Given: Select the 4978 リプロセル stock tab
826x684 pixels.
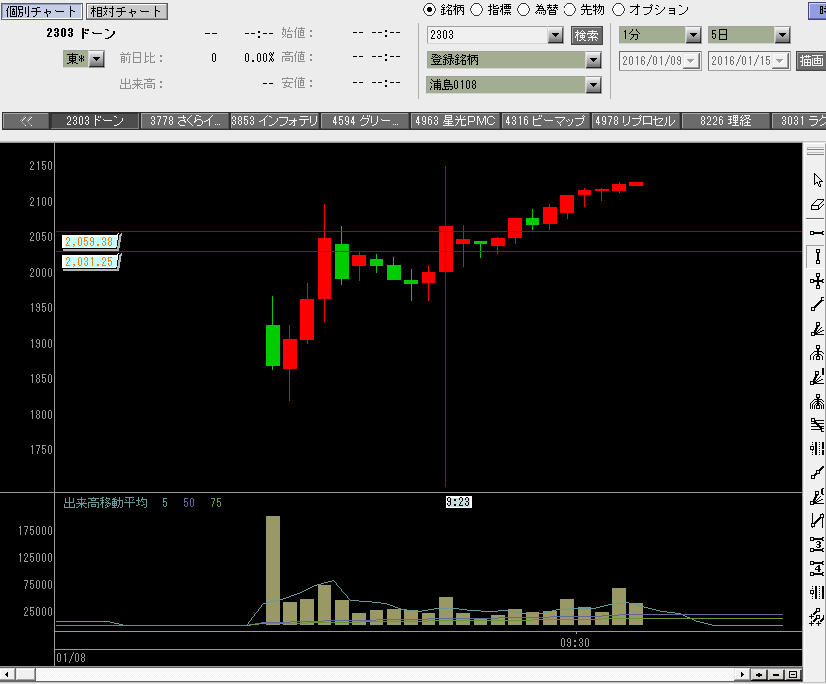Looking at the screenshot, I should pos(636,121).
